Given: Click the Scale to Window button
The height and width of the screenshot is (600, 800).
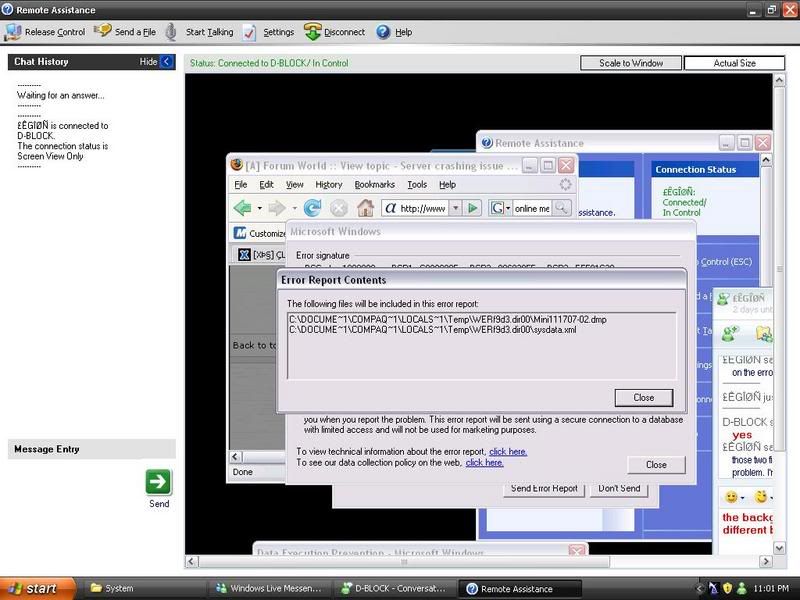Looking at the screenshot, I should point(631,63).
